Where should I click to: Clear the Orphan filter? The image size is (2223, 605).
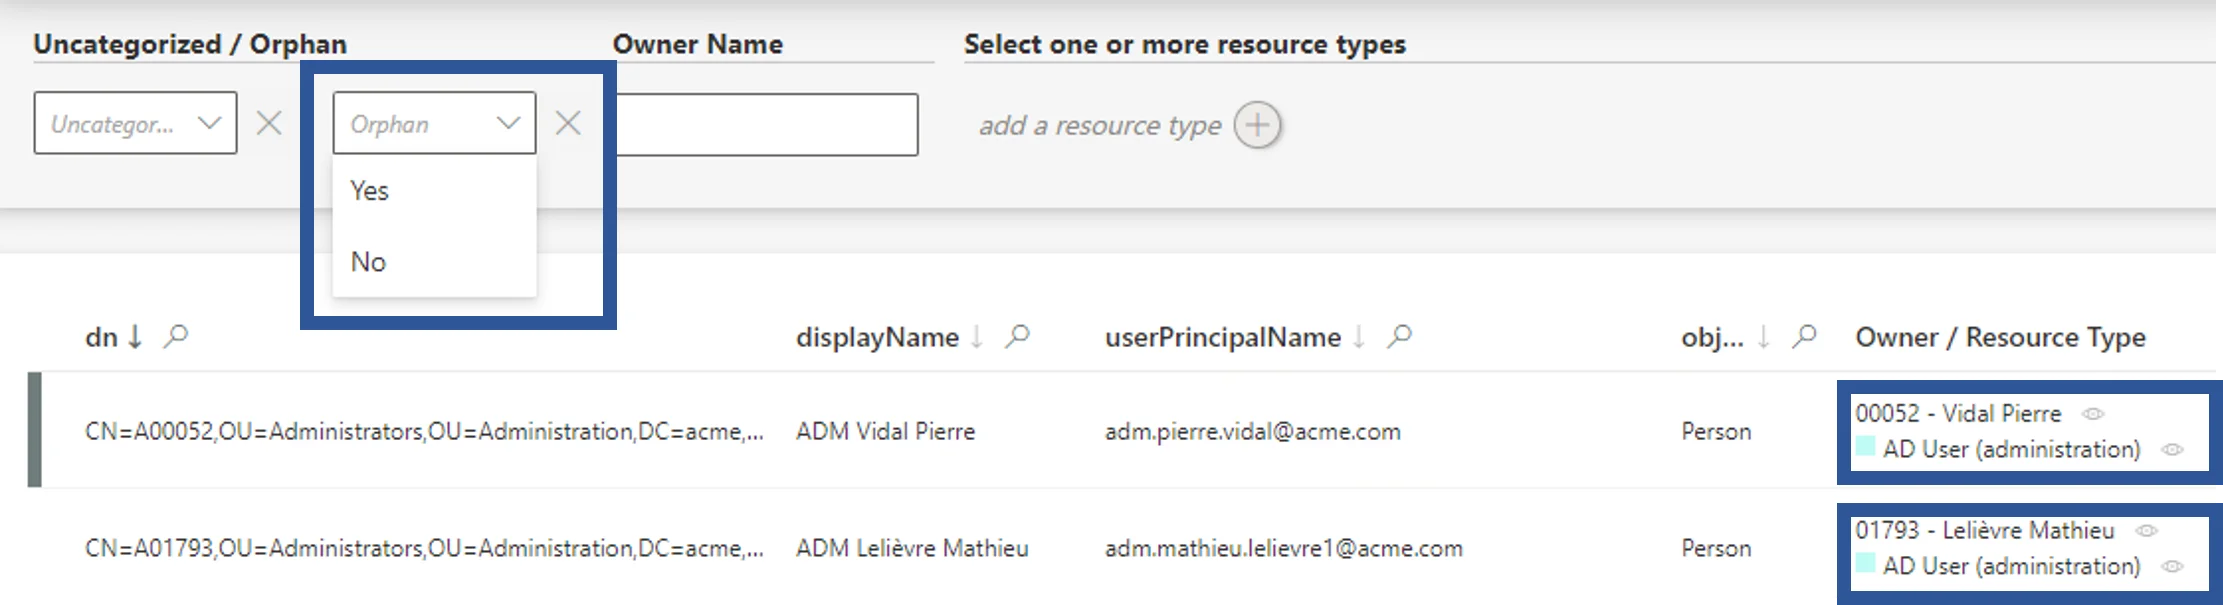coord(568,123)
